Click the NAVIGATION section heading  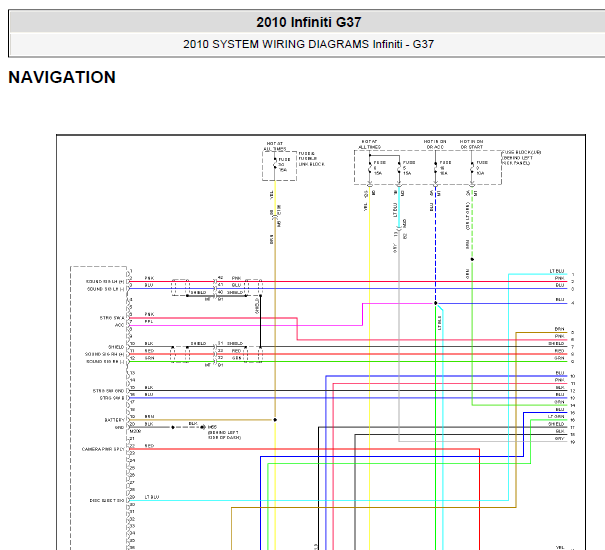pos(62,77)
